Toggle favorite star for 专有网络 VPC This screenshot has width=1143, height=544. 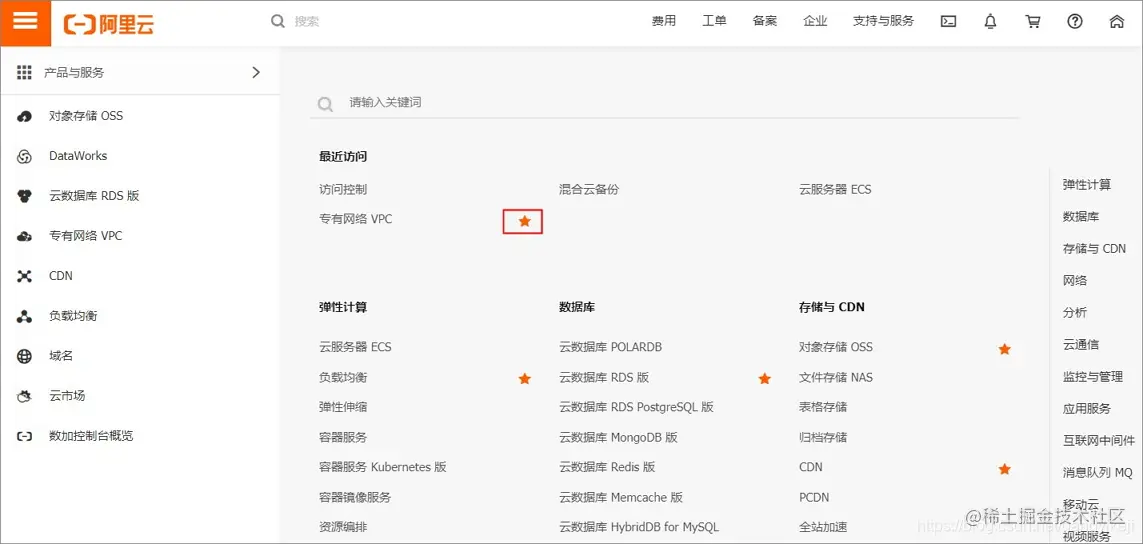point(524,220)
